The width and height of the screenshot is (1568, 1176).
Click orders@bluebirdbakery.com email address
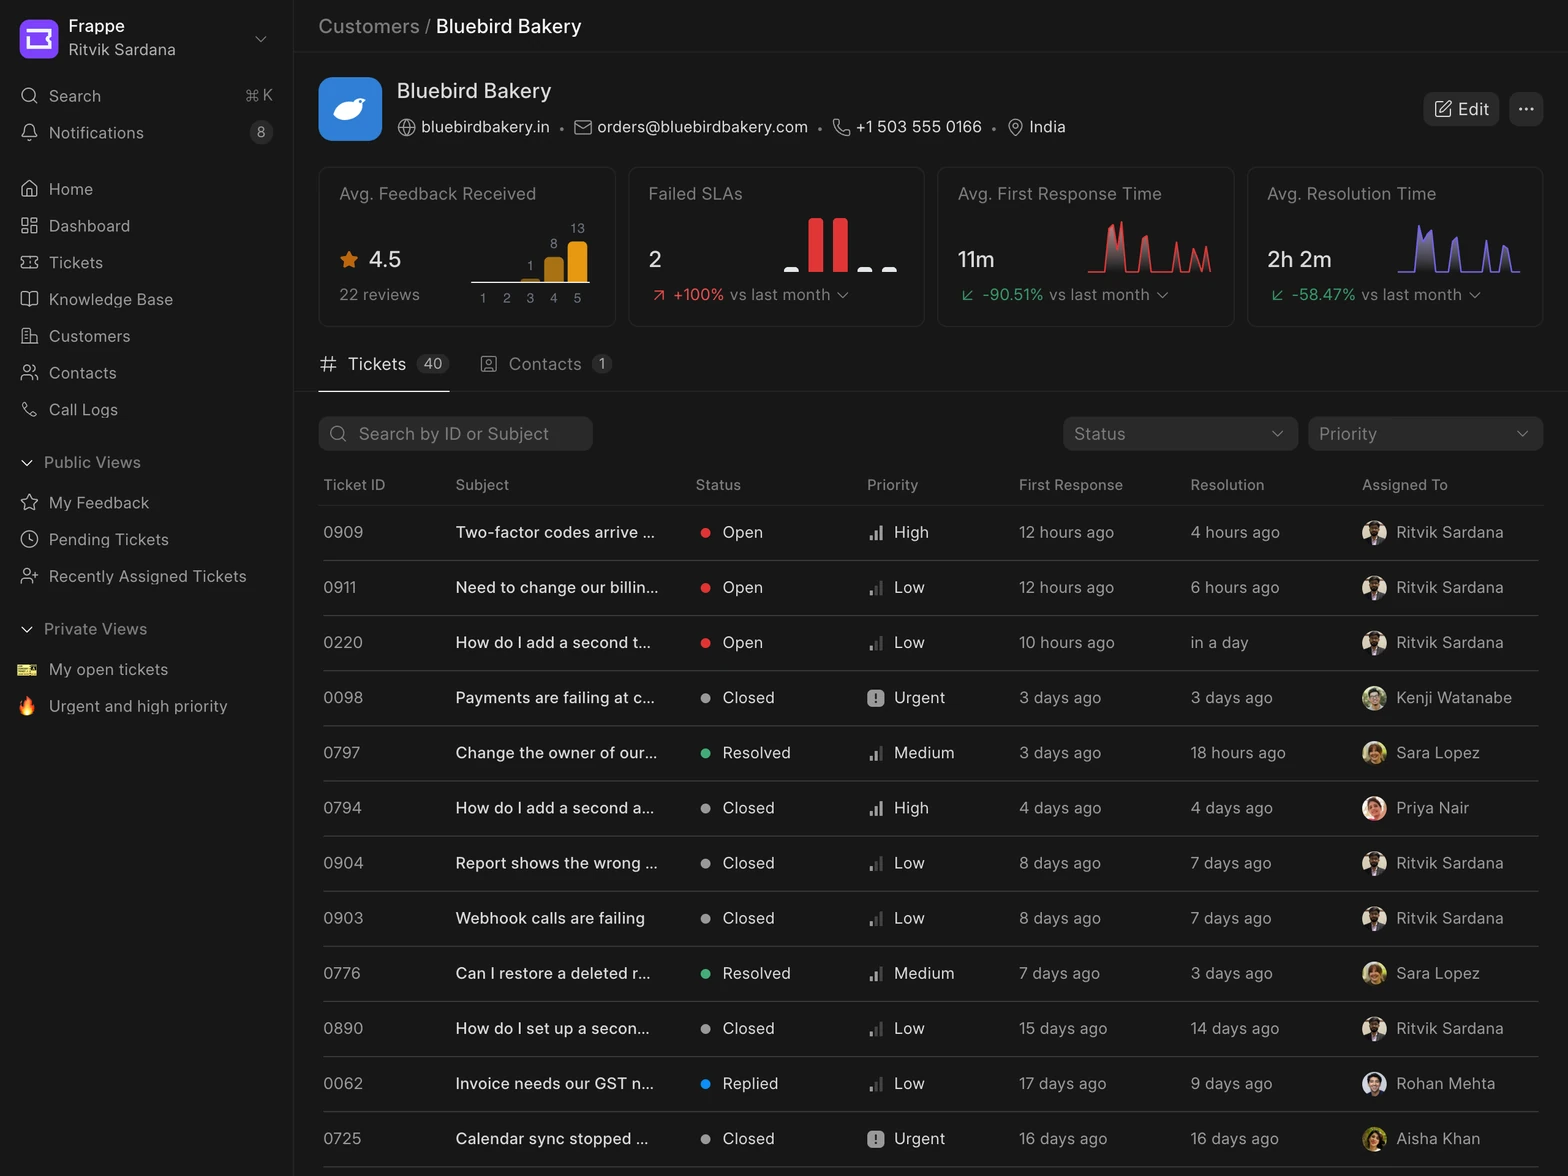tap(702, 127)
